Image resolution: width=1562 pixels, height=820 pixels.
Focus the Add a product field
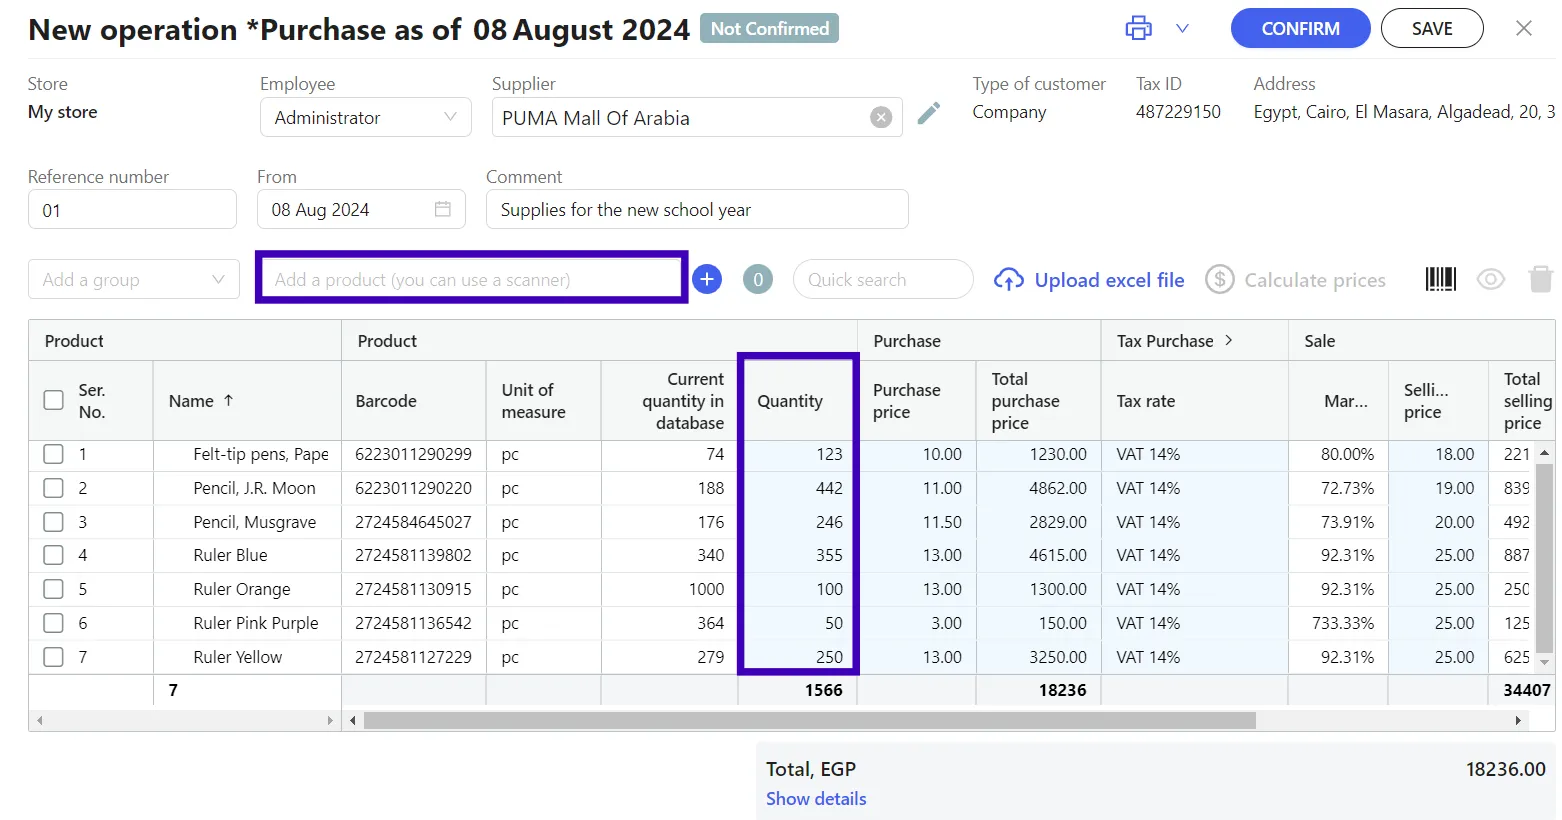[471, 279]
